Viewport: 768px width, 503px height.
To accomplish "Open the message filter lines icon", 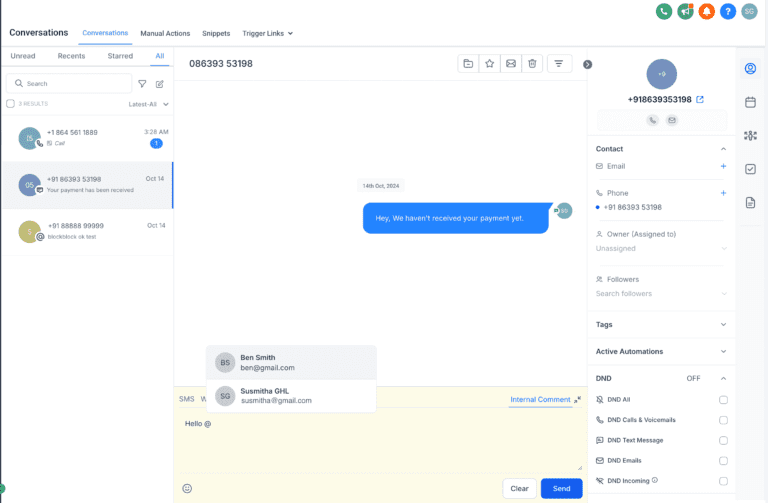I will coord(559,64).
